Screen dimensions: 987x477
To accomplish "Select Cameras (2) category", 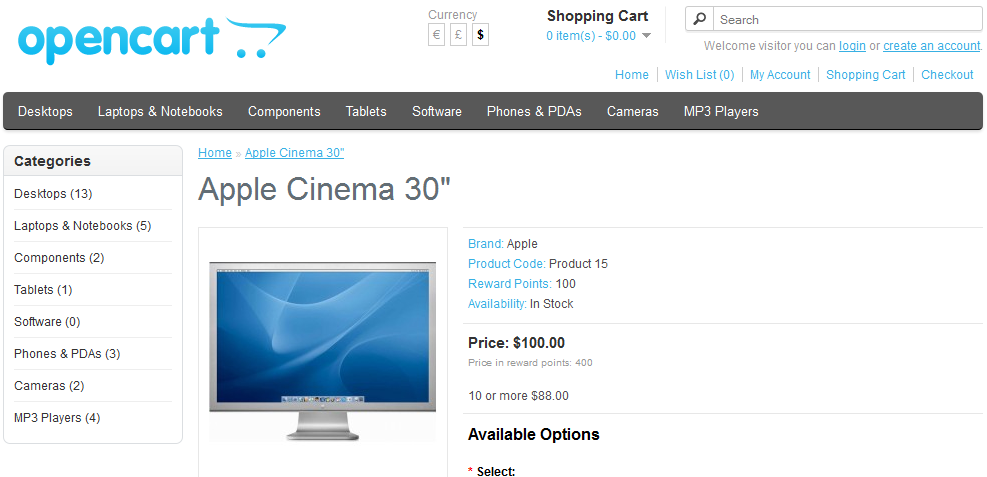I will [49, 386].
